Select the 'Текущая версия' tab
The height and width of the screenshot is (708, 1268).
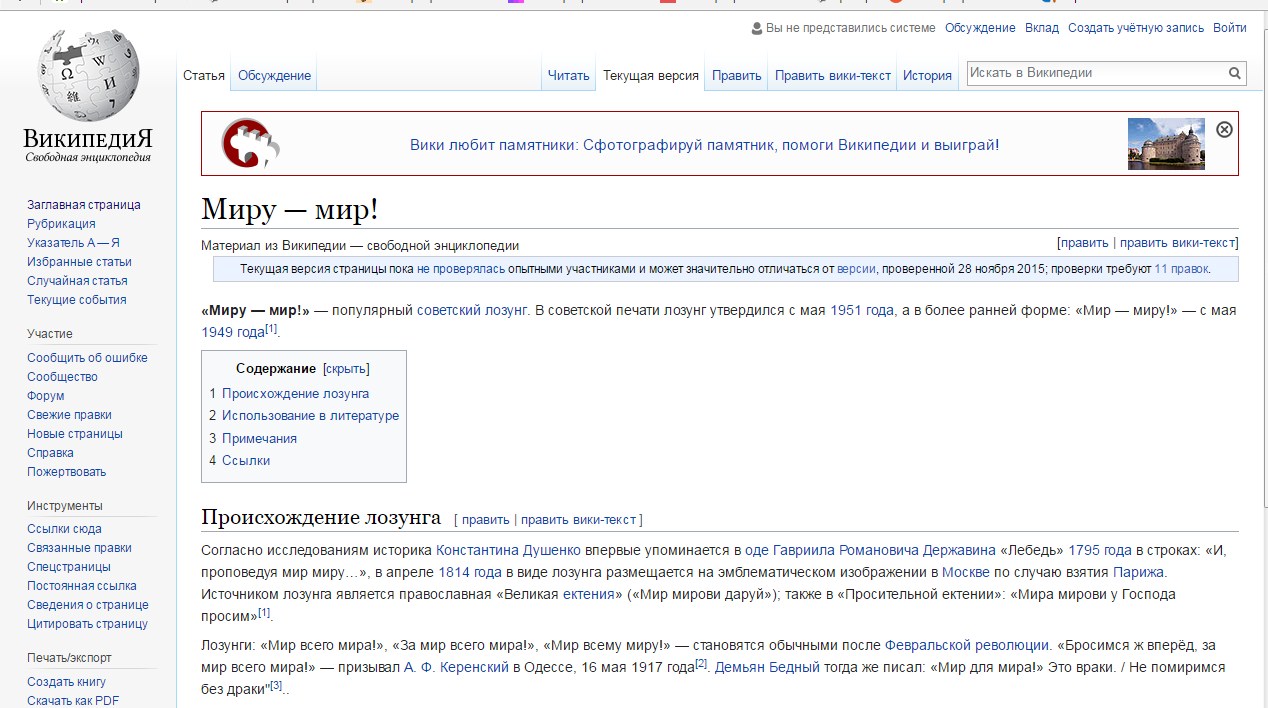tap(650, 76)
